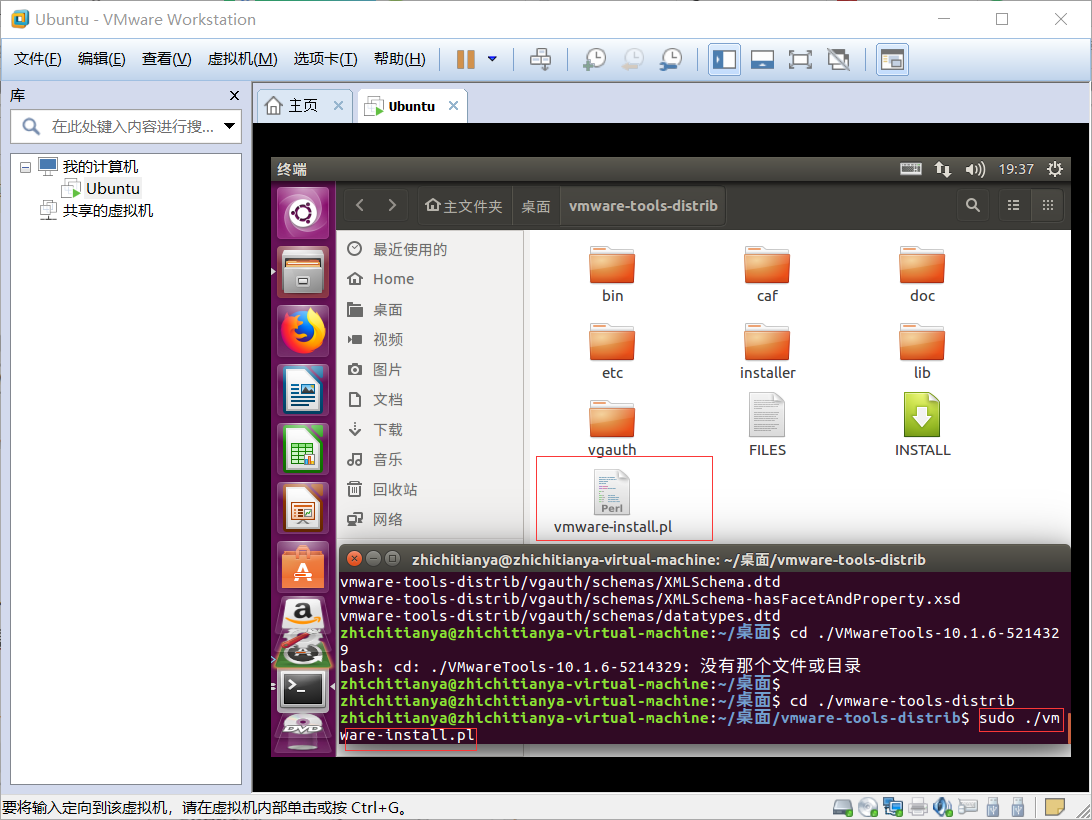Switch to the 主页 tab

pos(303,106)
